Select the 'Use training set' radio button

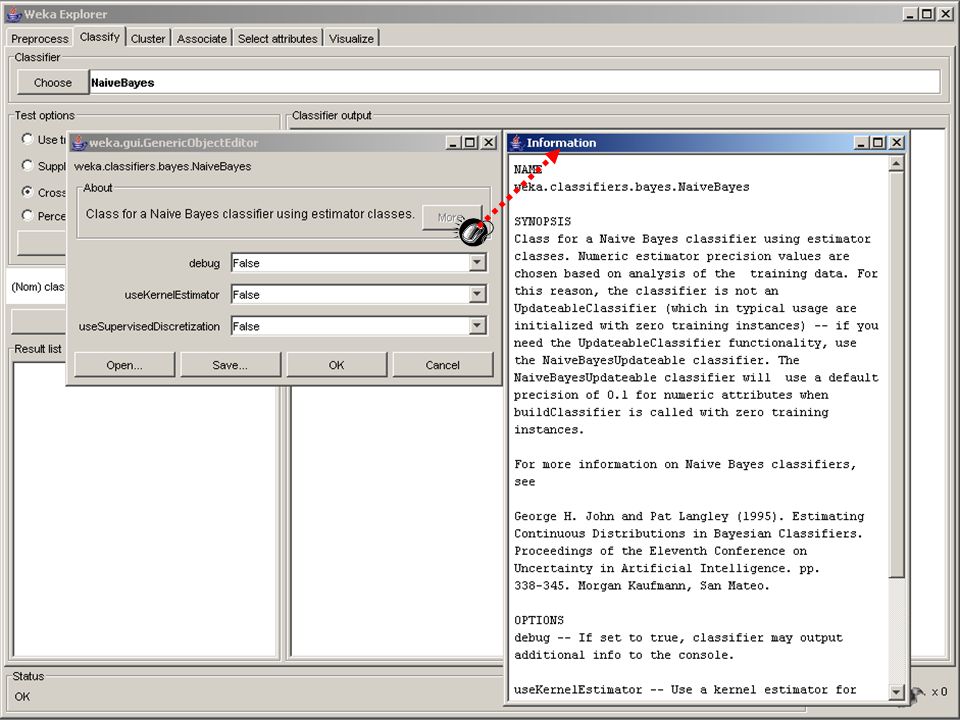click(x=27, y=138)
